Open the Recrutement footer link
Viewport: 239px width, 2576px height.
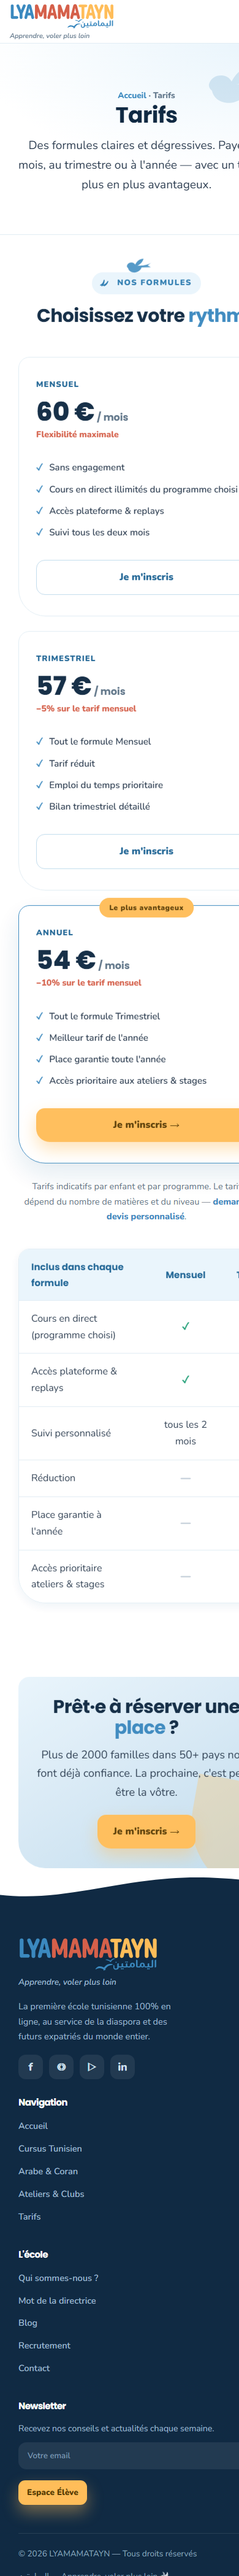[x=44, y=2345]
